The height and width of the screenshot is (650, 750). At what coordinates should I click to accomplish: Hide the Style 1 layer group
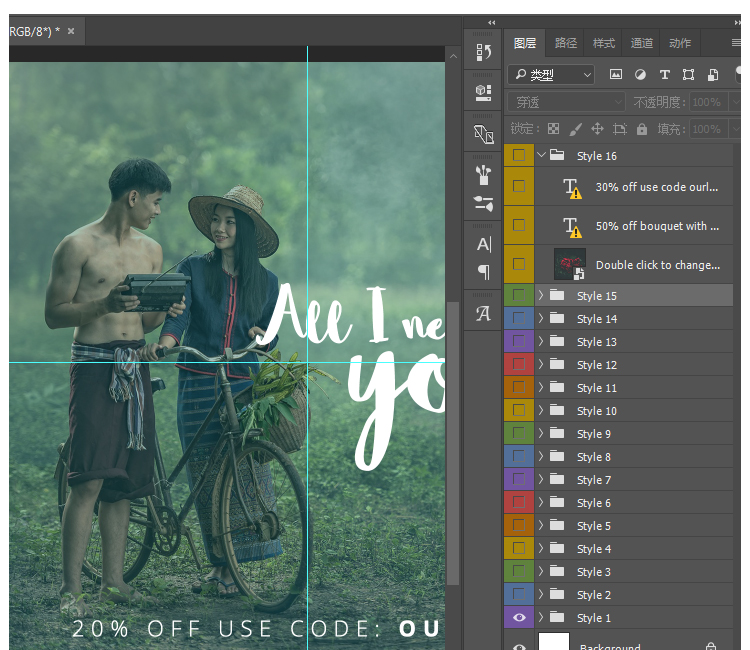point(518,618)
